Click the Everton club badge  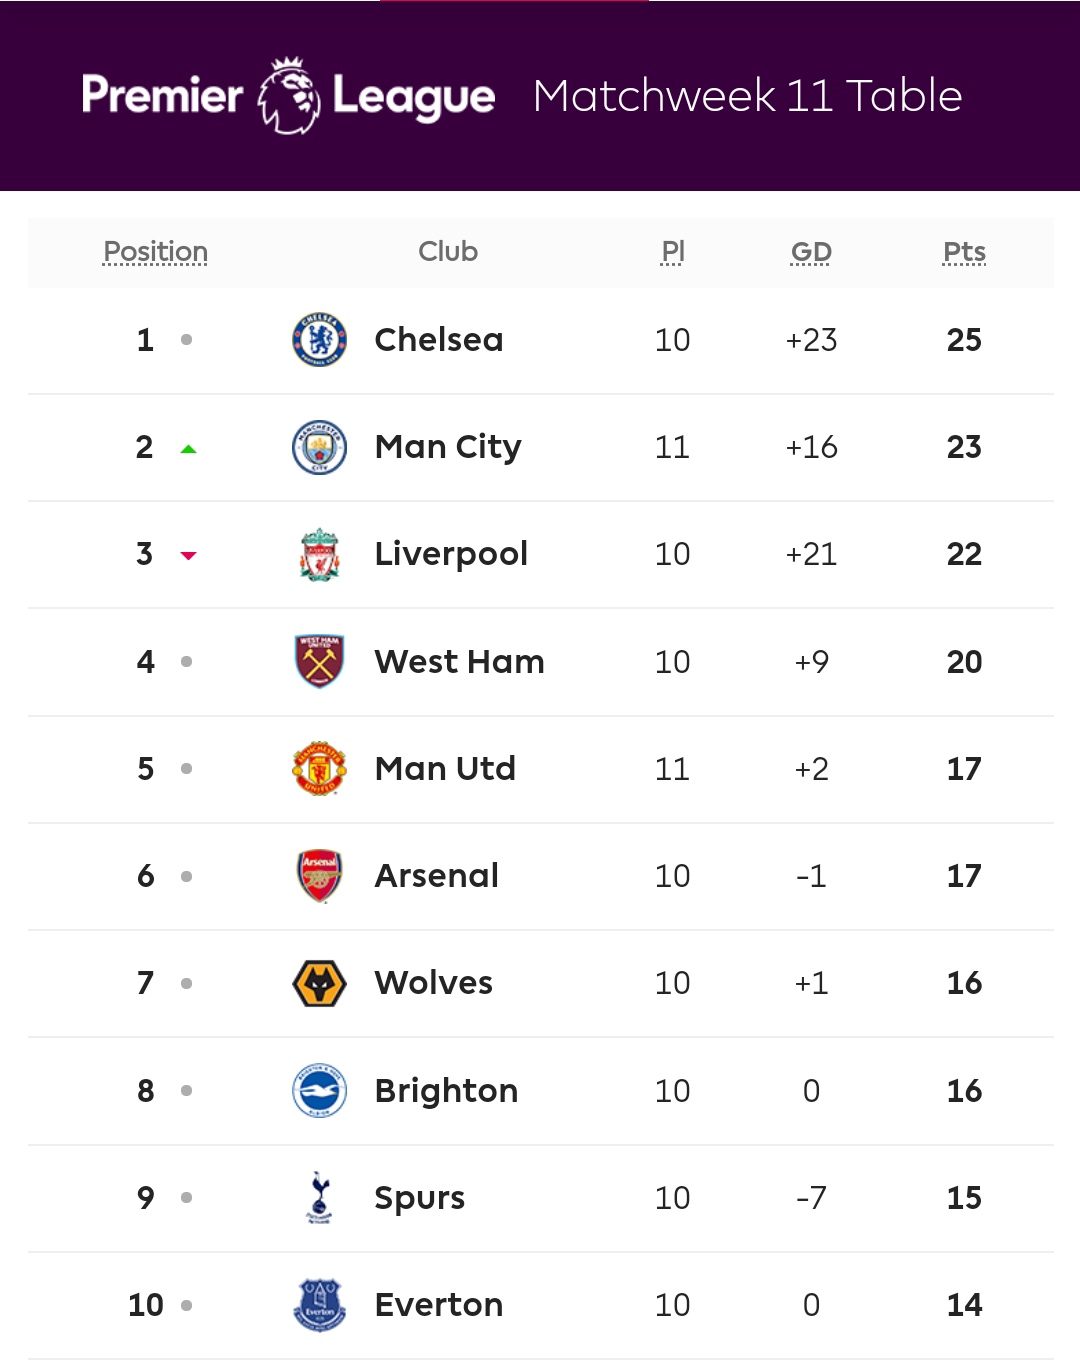[x=319, y=1305]
